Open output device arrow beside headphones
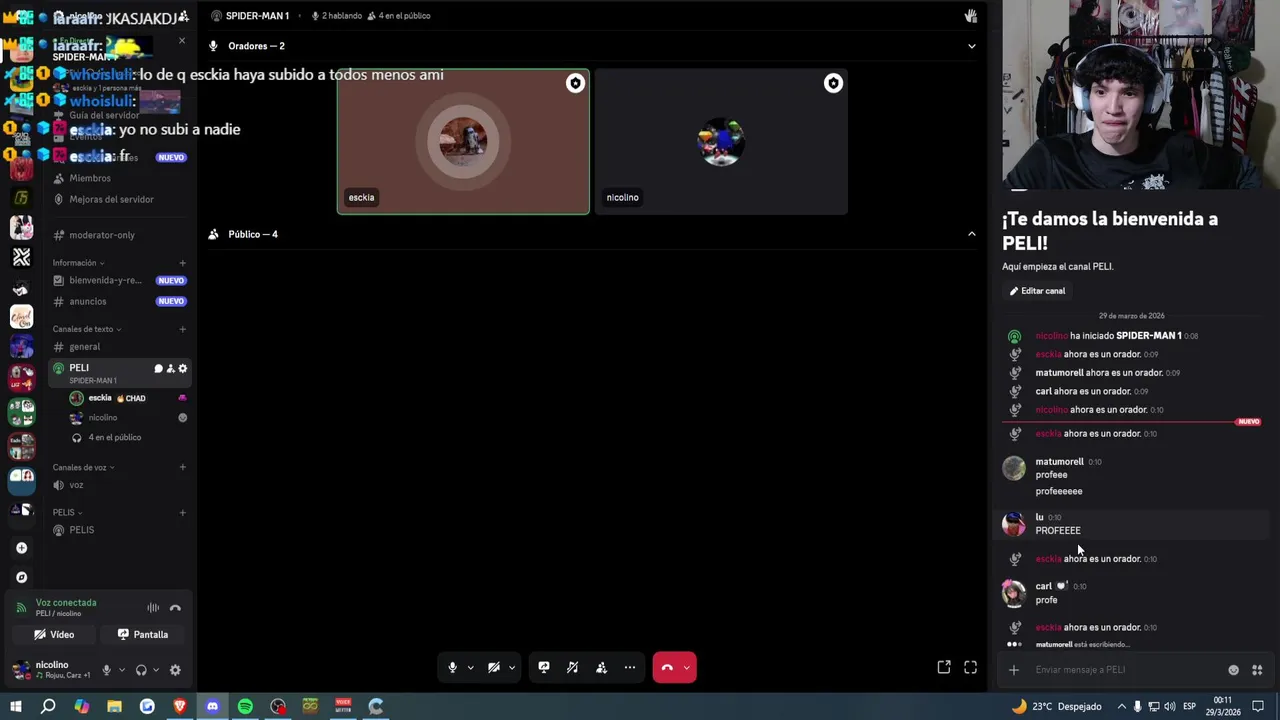This screenshot has height=720, width=1280. tap(156, 670)
